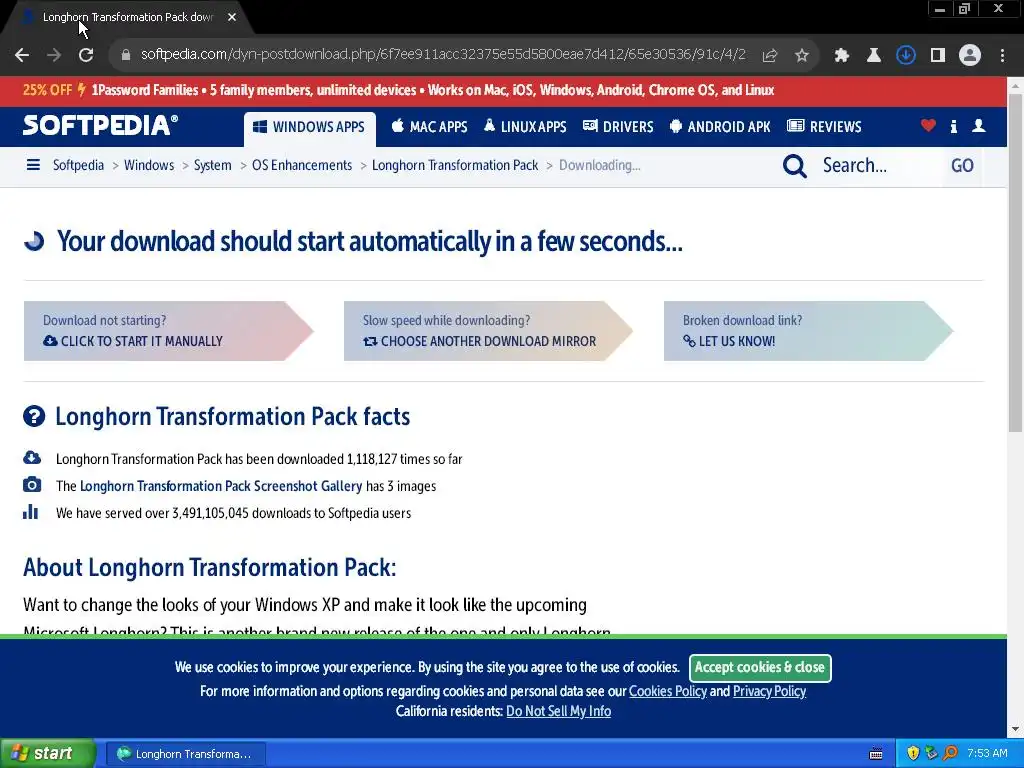Follow the Windows breadcrumb link
This screenshot has height=768, width=1024.
(149, 165)
